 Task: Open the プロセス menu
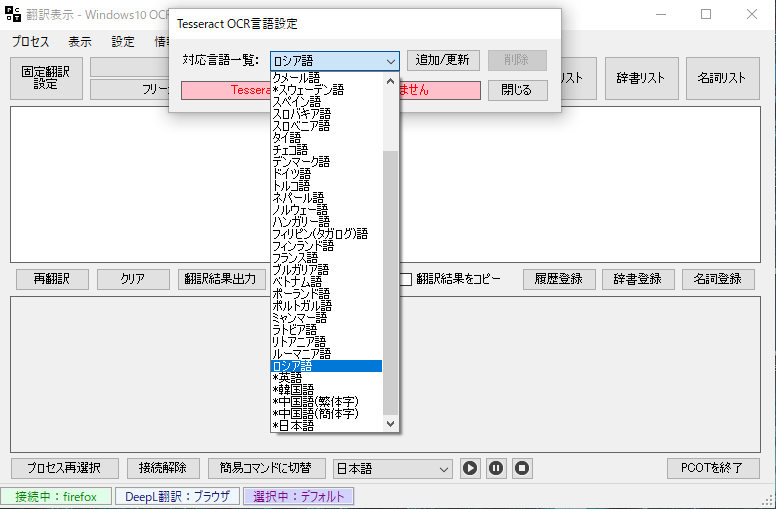tap(31, 42)
